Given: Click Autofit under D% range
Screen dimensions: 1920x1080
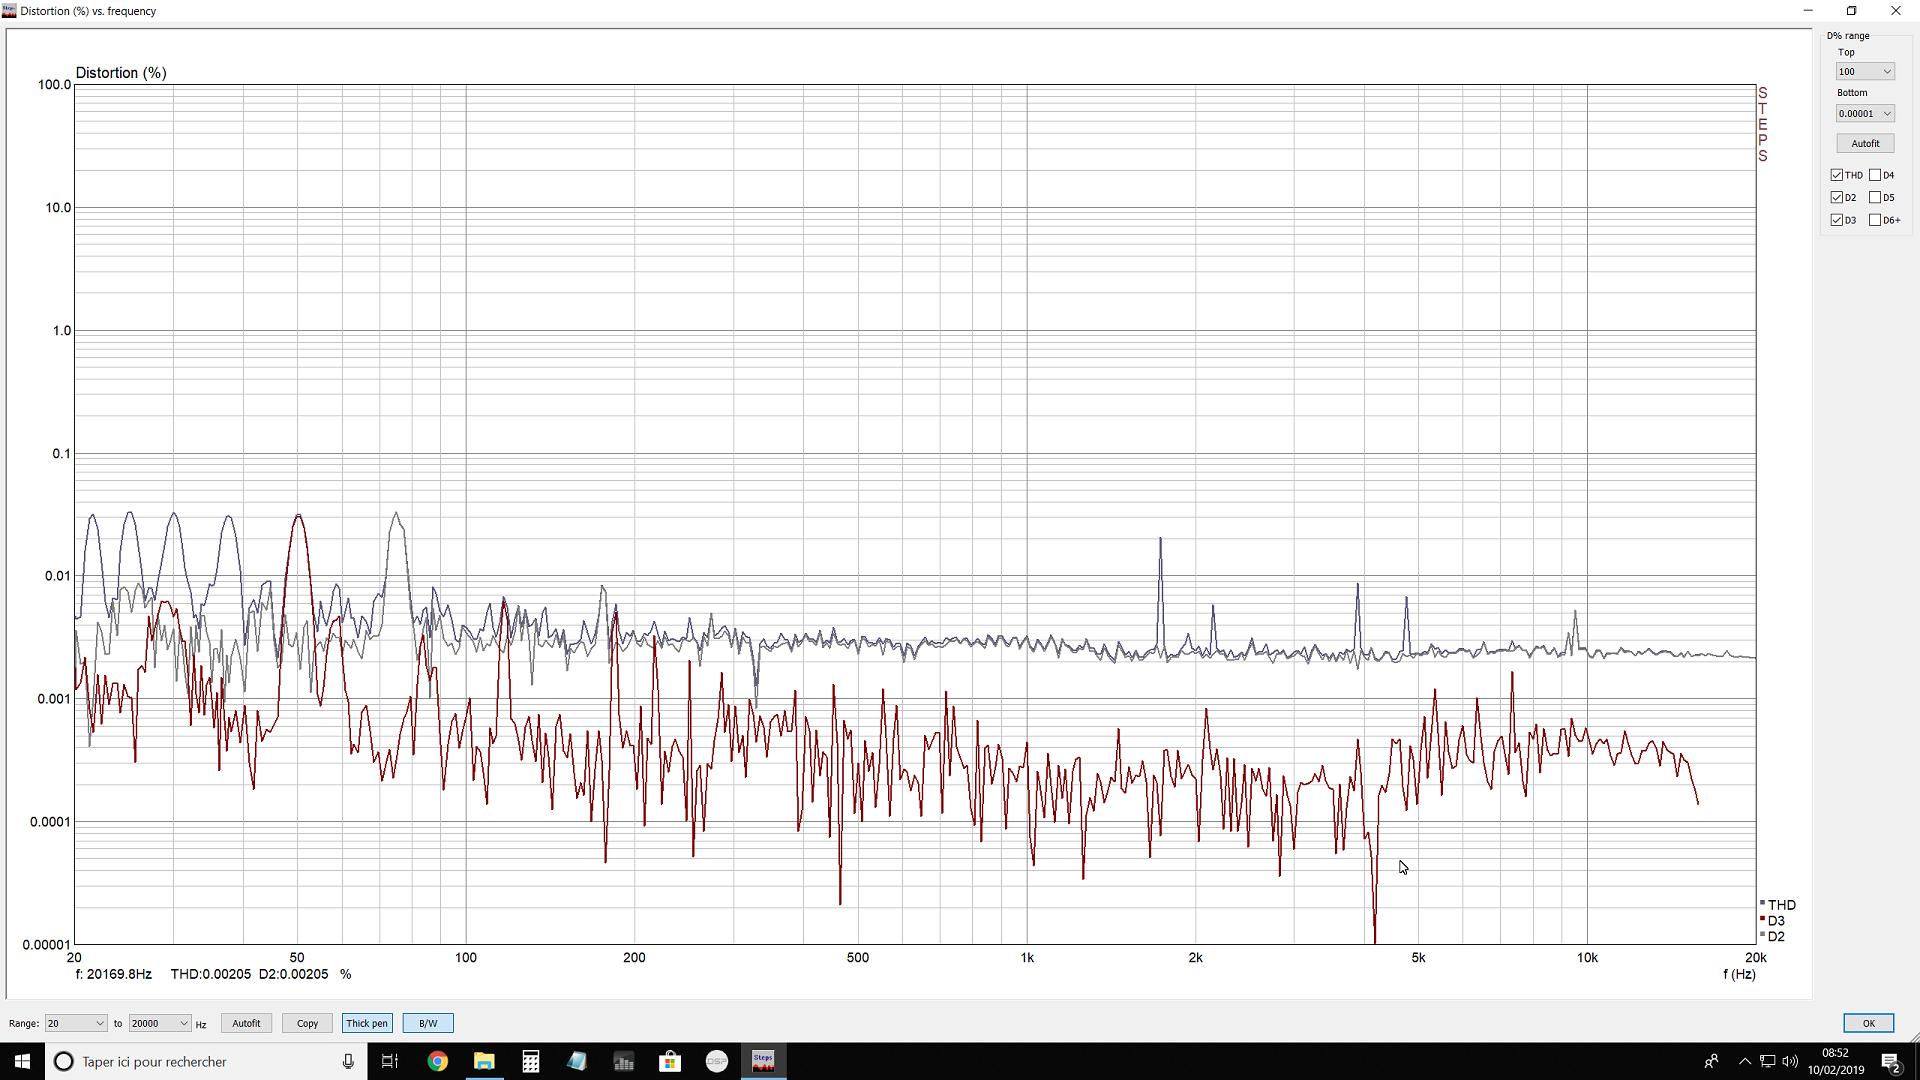Looking at the screenshot, I should pos(1865,143).
